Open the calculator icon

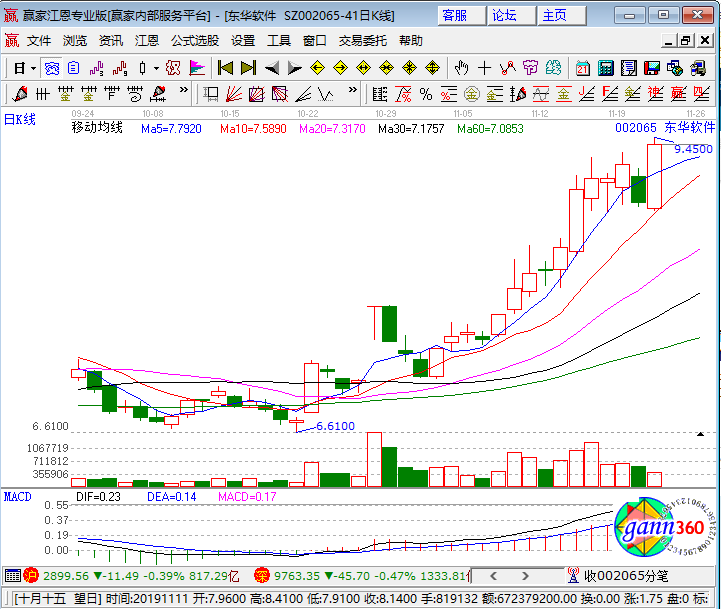pos(606,69)
